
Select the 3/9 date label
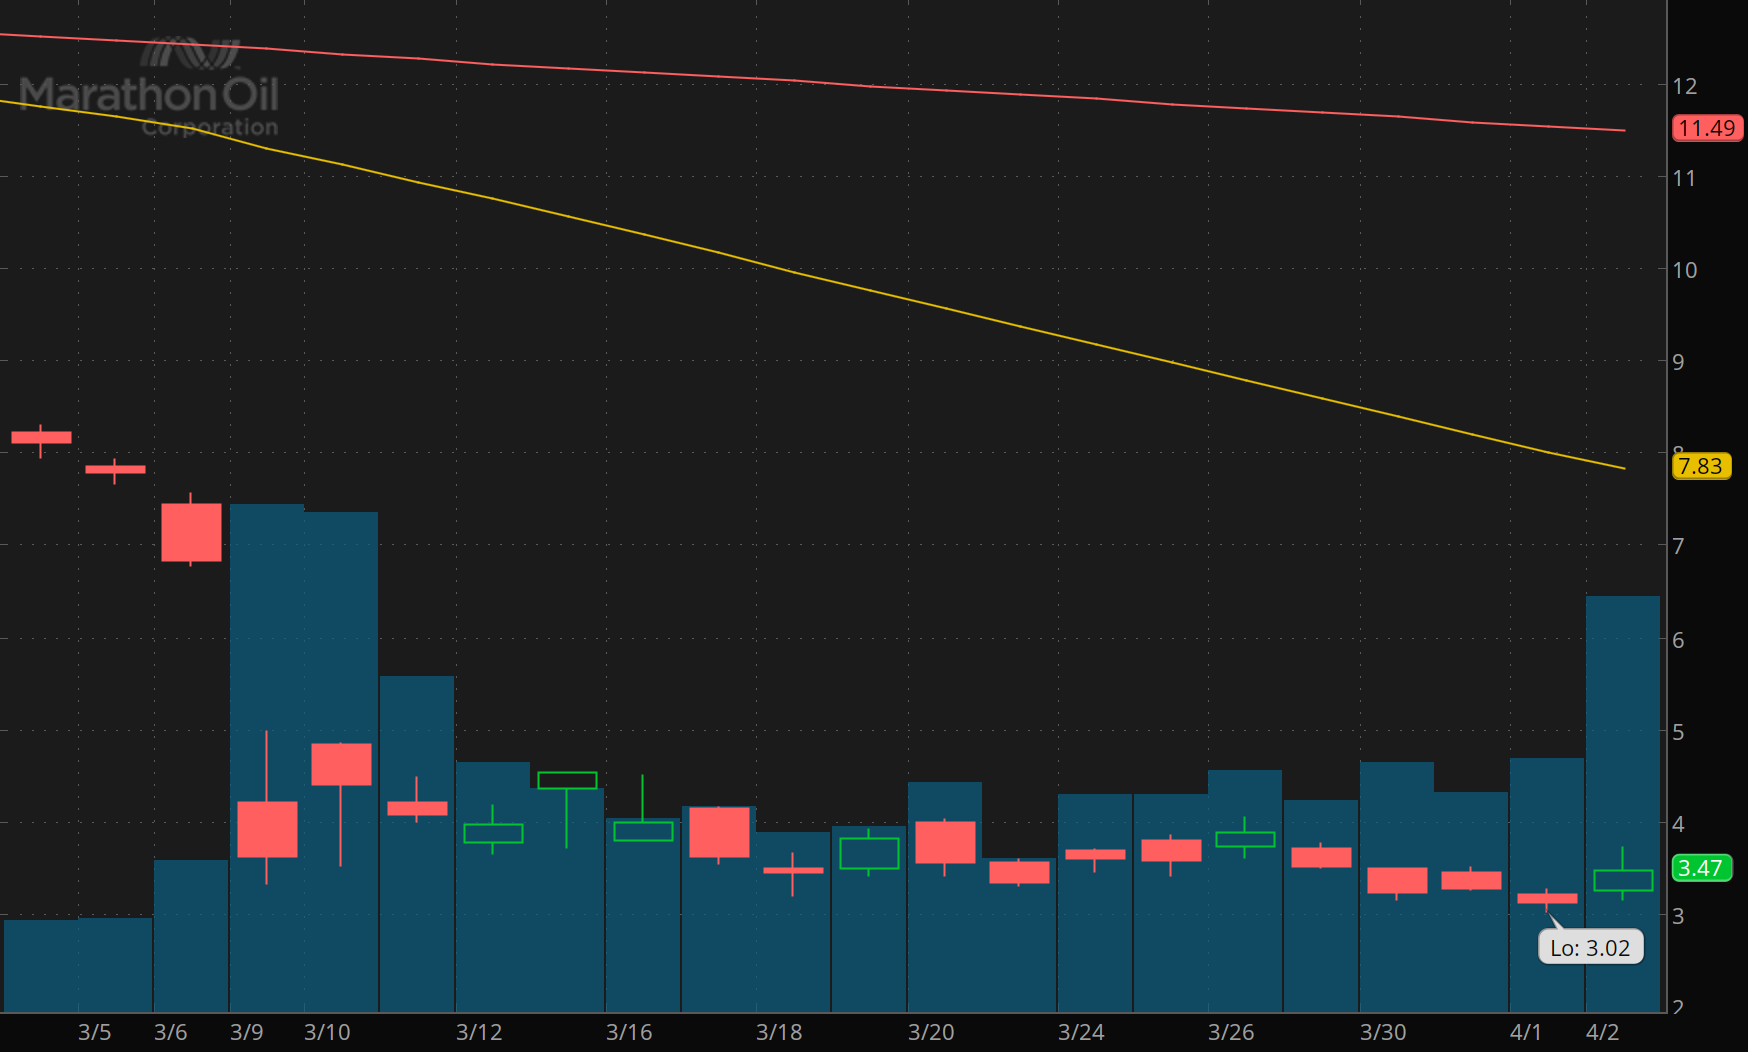[x=247, y=1032]
